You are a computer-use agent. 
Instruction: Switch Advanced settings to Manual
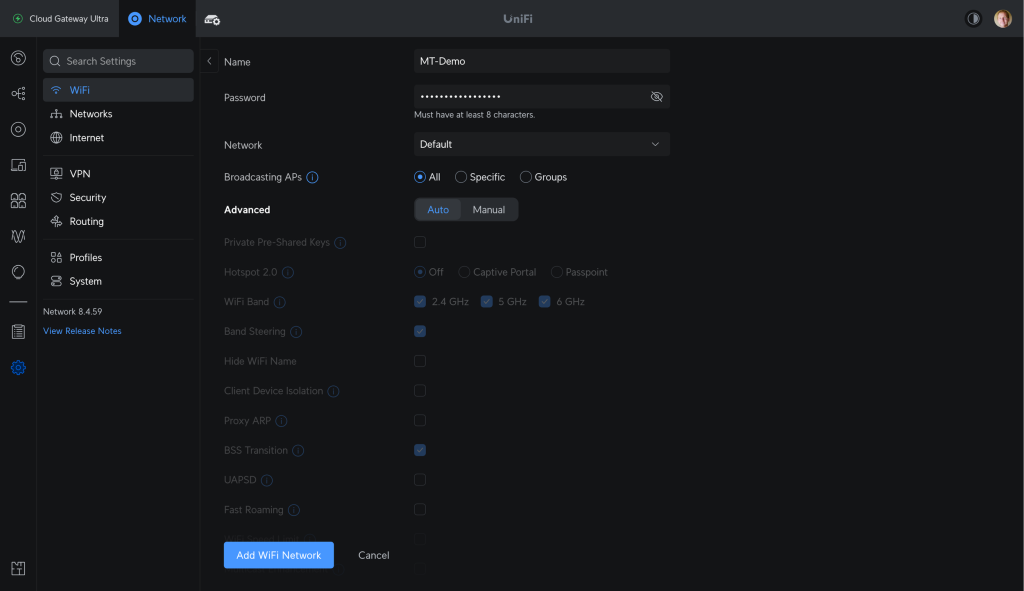489,210
